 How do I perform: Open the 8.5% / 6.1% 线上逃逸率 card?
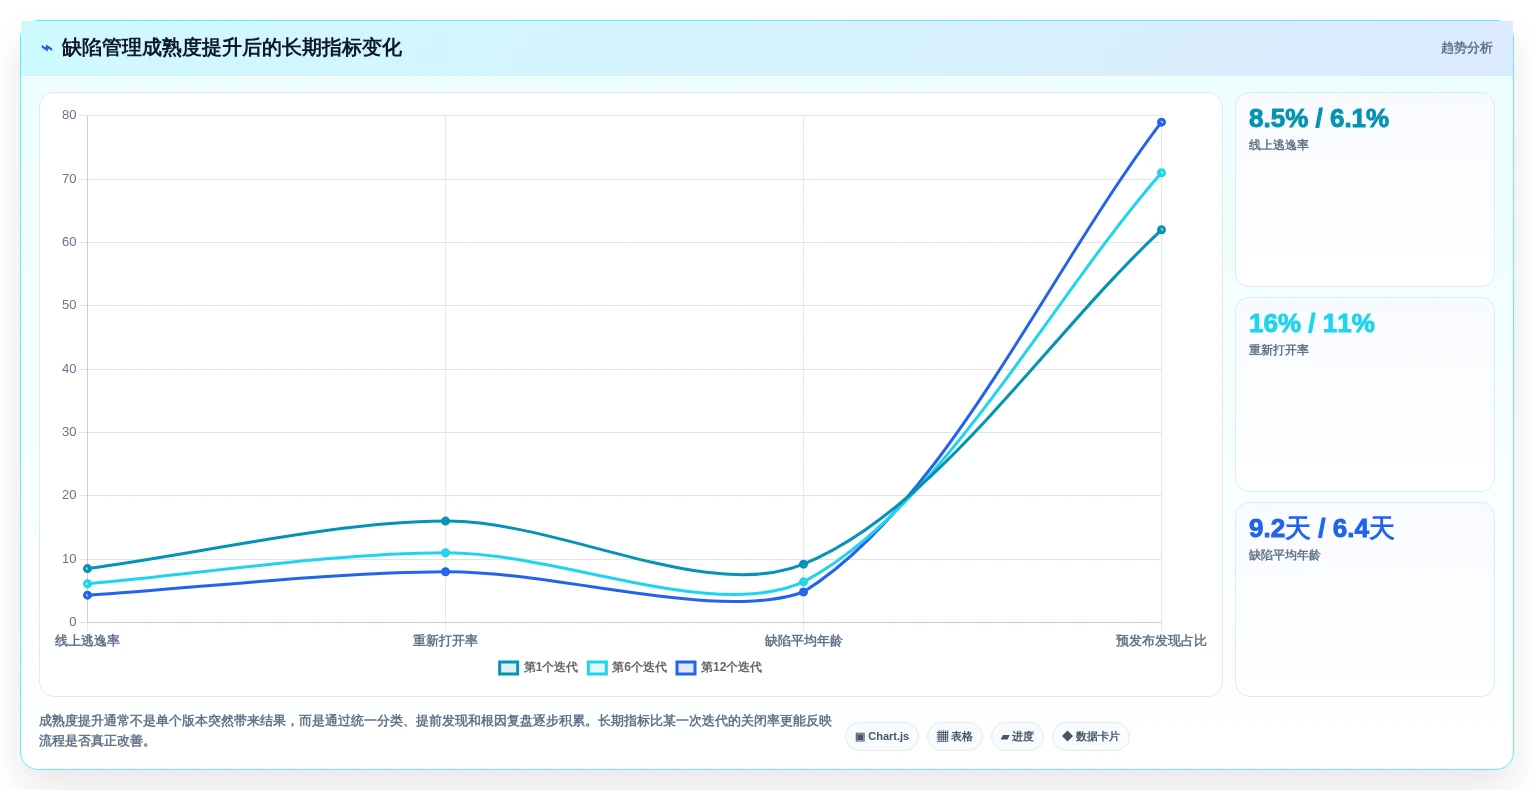(x=1365, y=190)
